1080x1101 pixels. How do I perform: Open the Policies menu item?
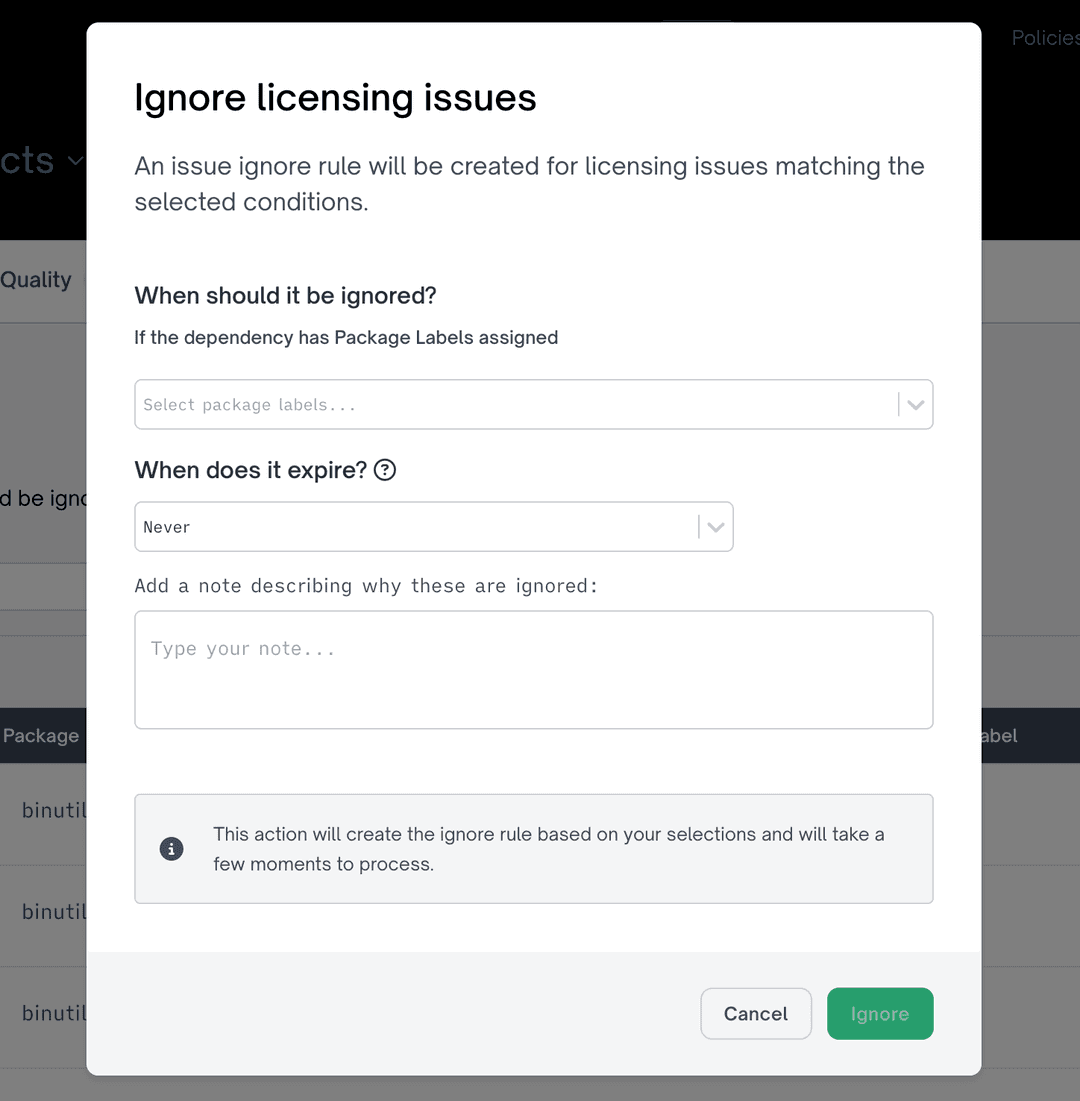point(1044,37)
